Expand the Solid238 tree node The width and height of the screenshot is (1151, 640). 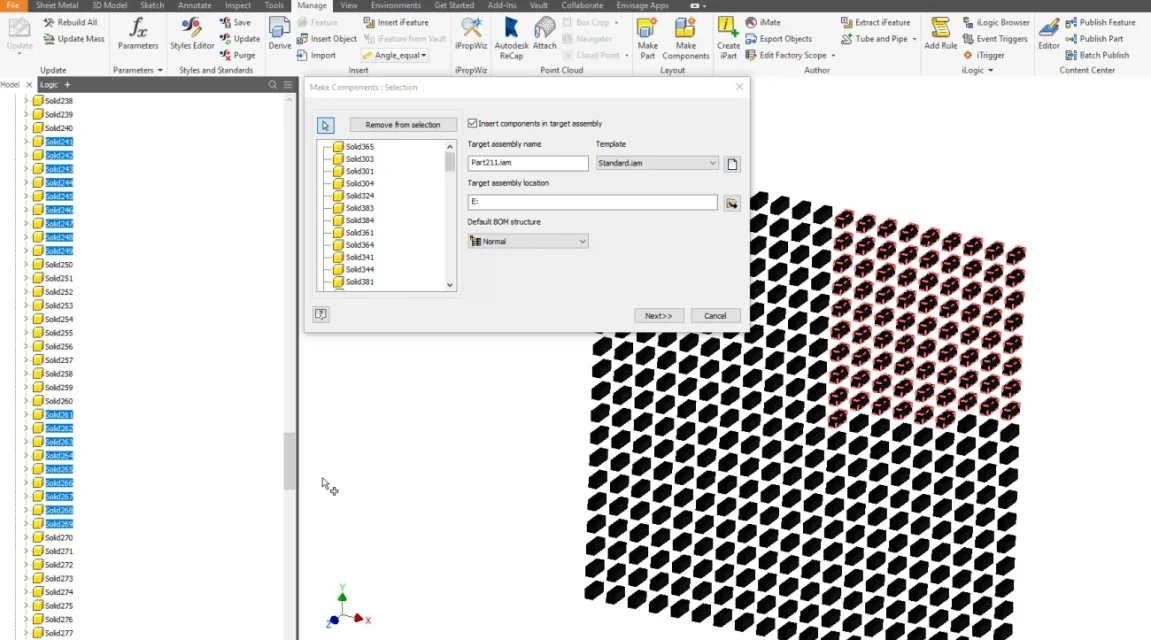26,101
